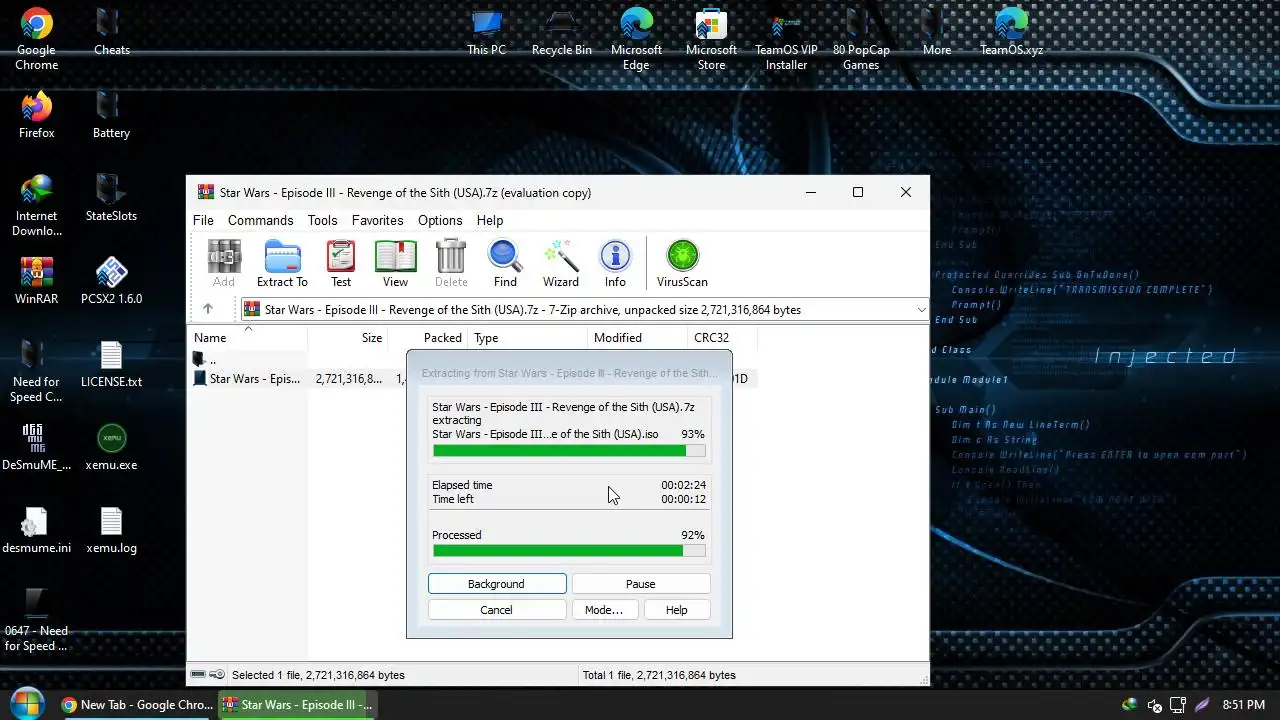Select the xemu.log desktop file

pyautogui.click(x=111, y=530)
